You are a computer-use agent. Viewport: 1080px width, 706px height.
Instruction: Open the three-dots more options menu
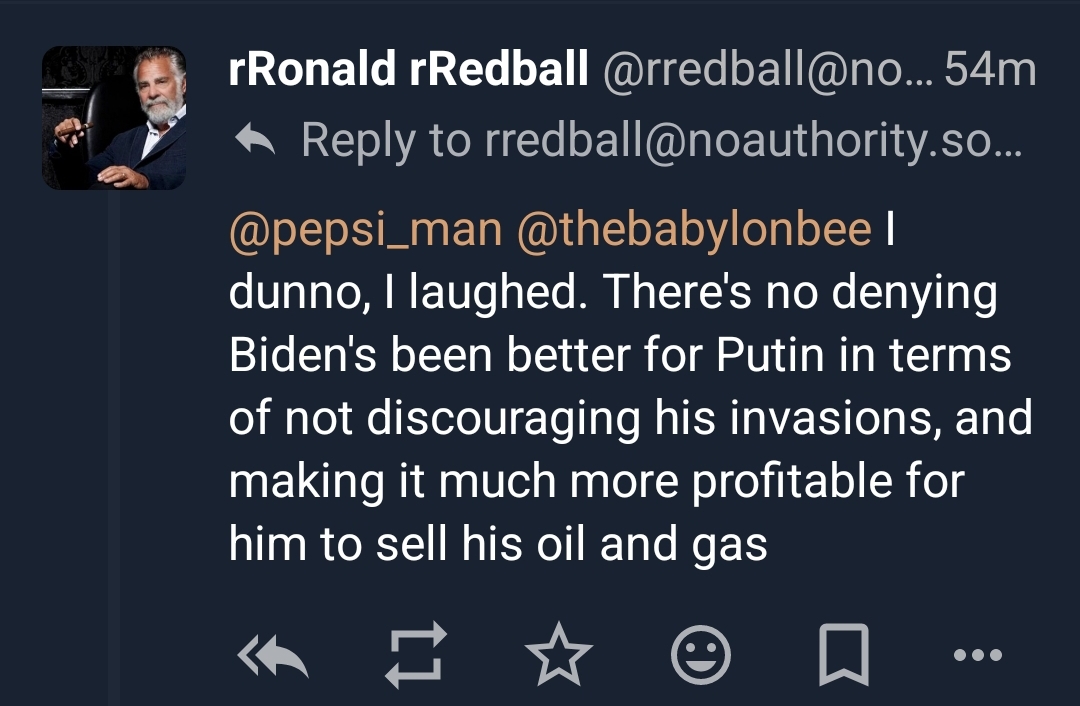(x=977, y=656)
